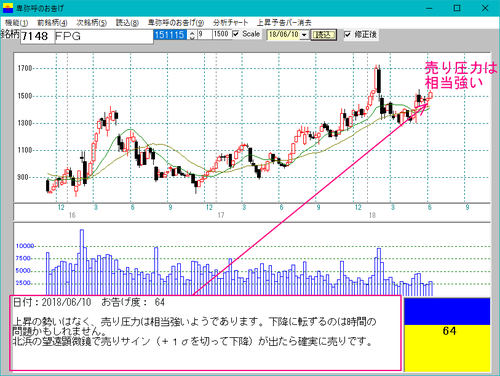Click the 18/06/10 date combo text

283,35
